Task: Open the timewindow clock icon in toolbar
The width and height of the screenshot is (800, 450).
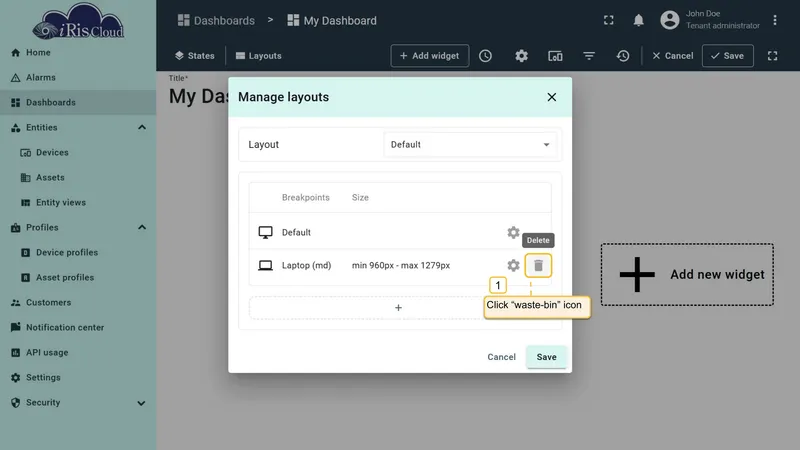Action: 485,56
